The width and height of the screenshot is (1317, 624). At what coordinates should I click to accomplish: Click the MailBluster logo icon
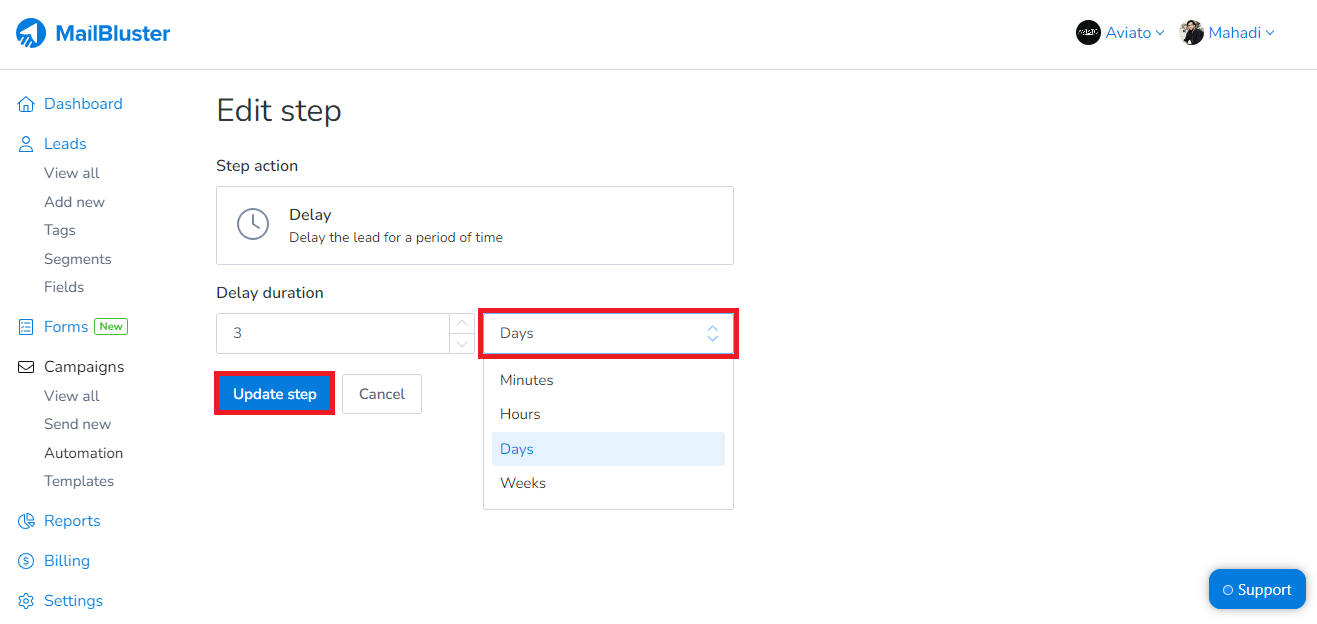(x=31, y=32)
